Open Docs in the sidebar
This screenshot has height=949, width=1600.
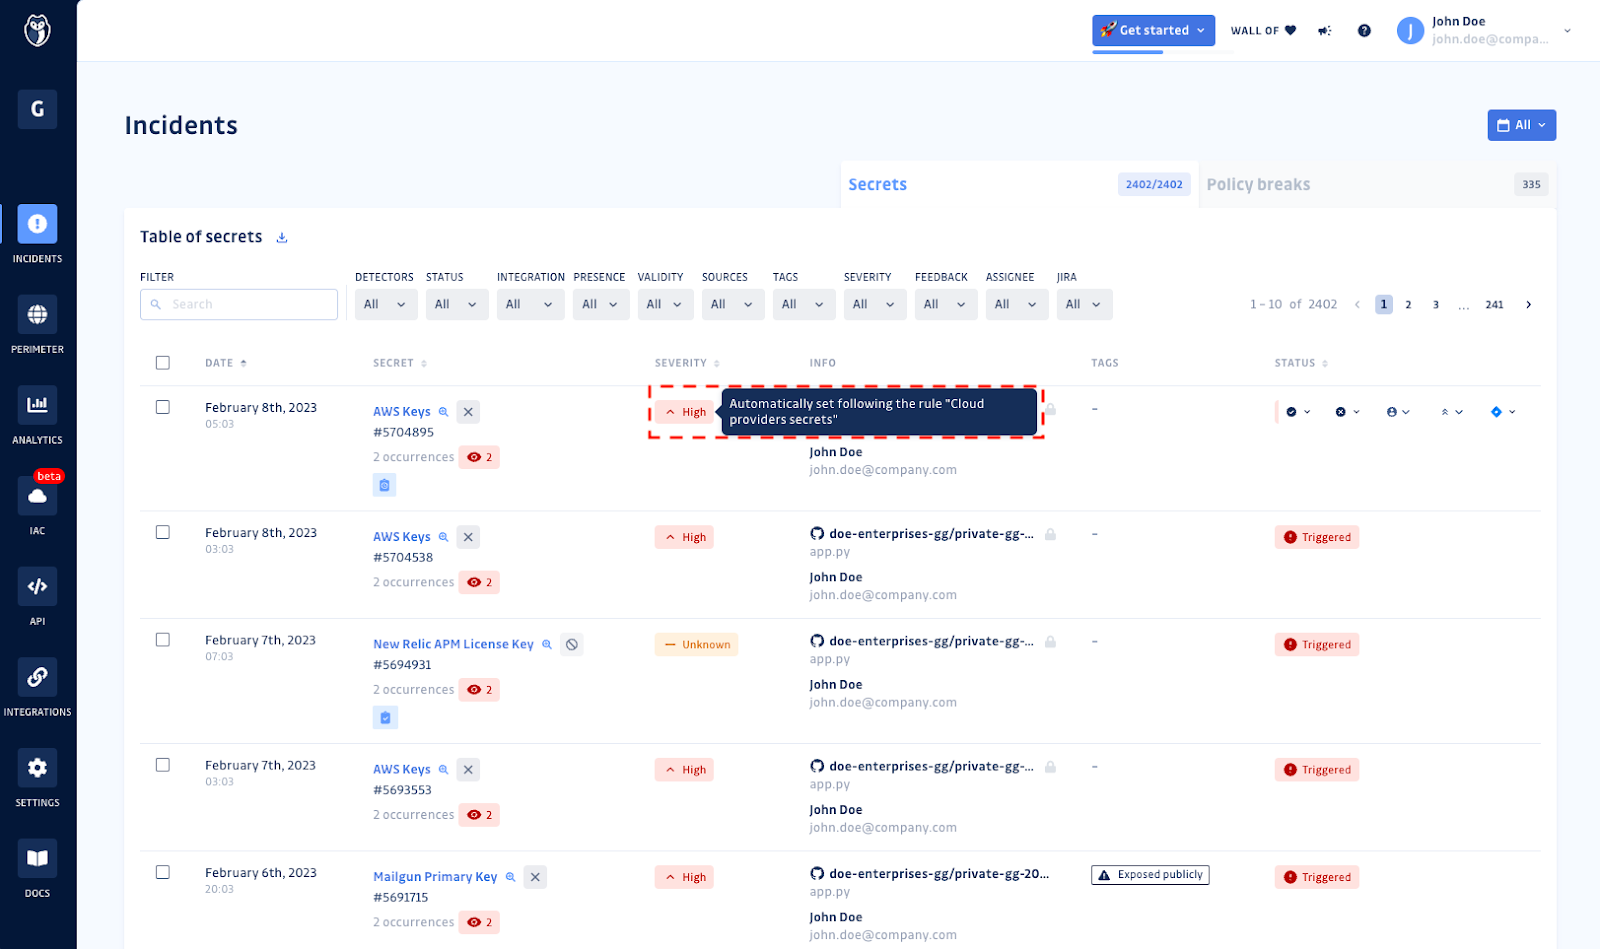37,869
